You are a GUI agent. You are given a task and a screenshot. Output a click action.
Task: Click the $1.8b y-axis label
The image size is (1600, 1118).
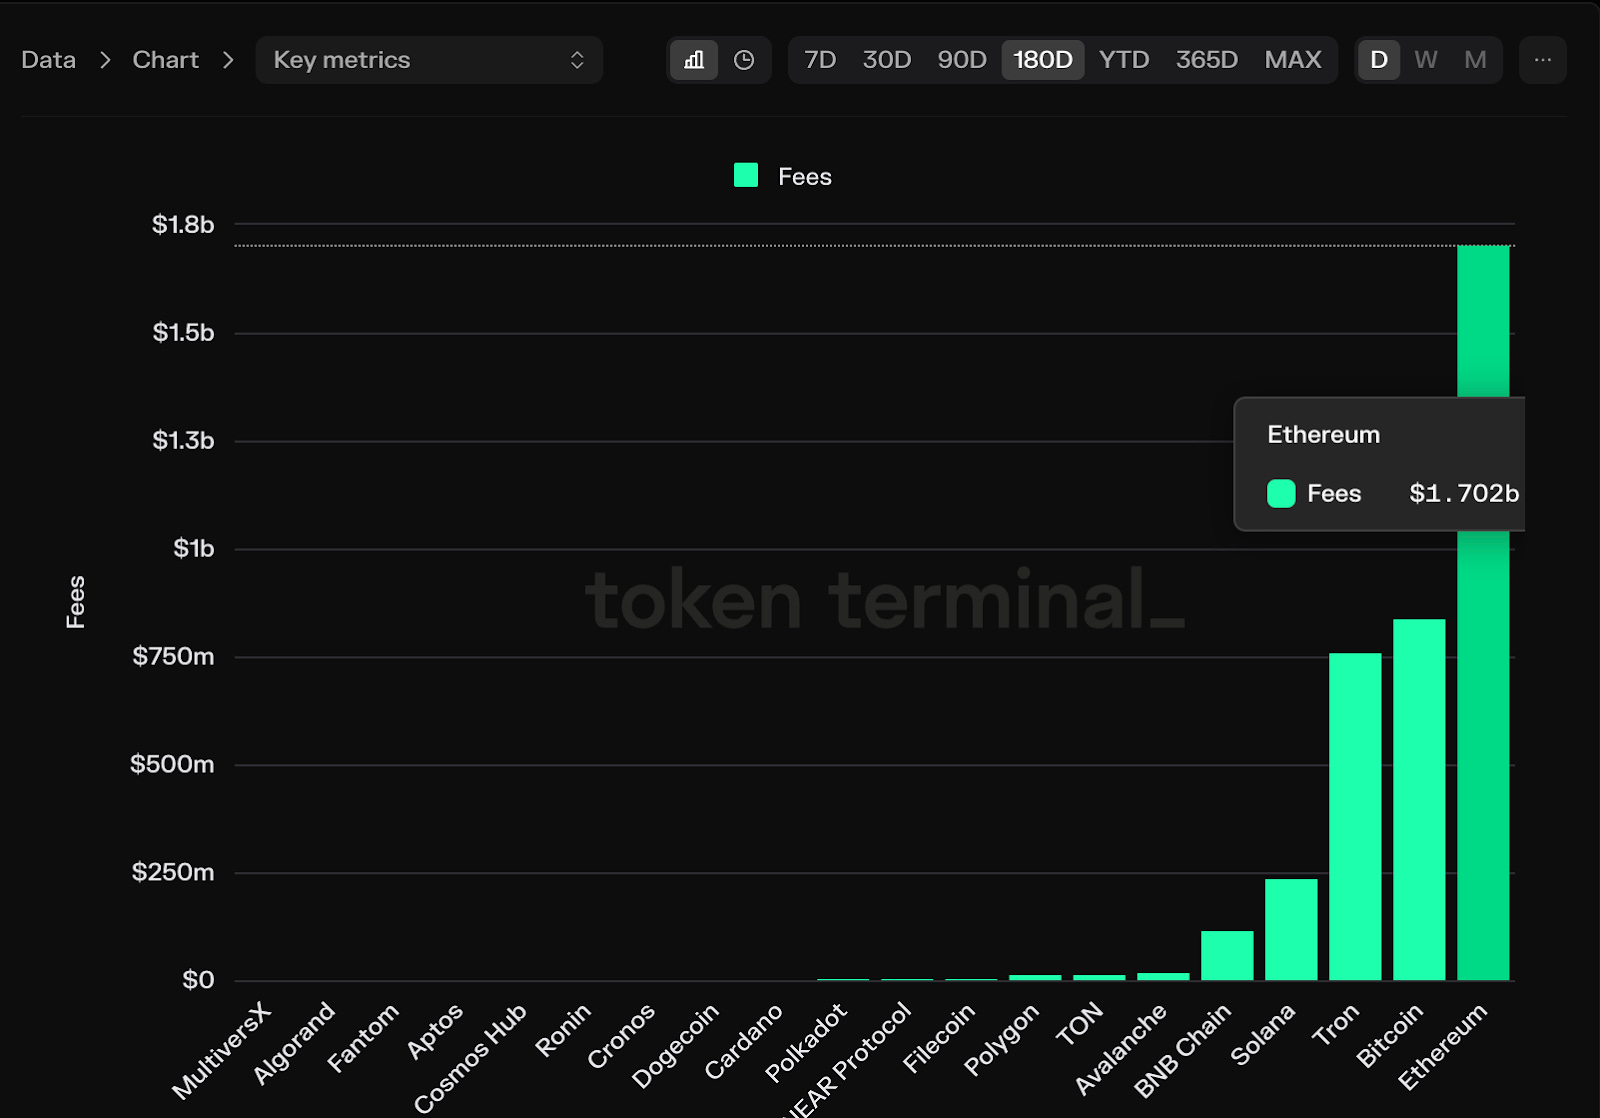183,224
